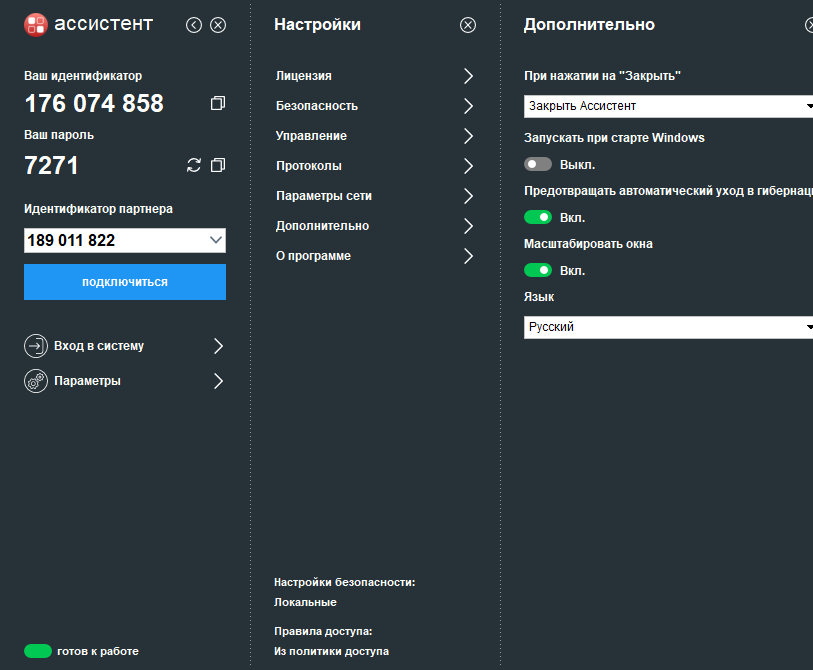The height and width of the screenshot is (670, 813).
Task: Click the back navigation arrow in main panel
Action: 194,24
